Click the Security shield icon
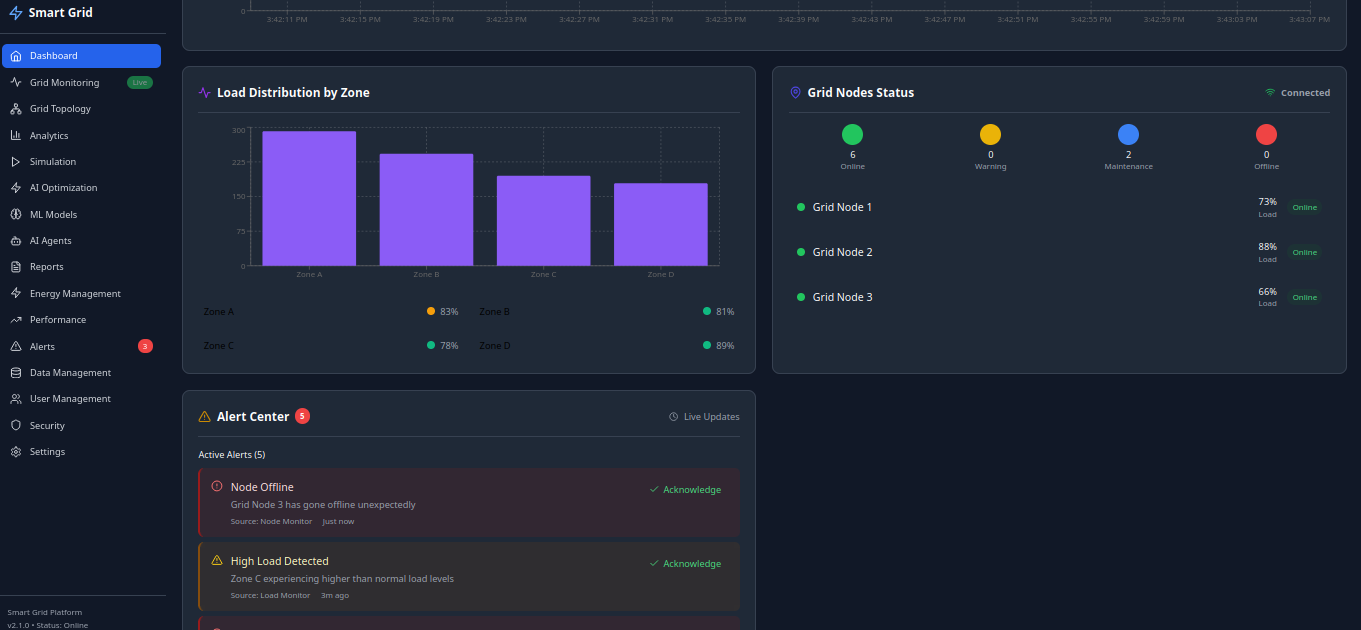The width and height of the screenshot is (1361, 630). point(16,425)
